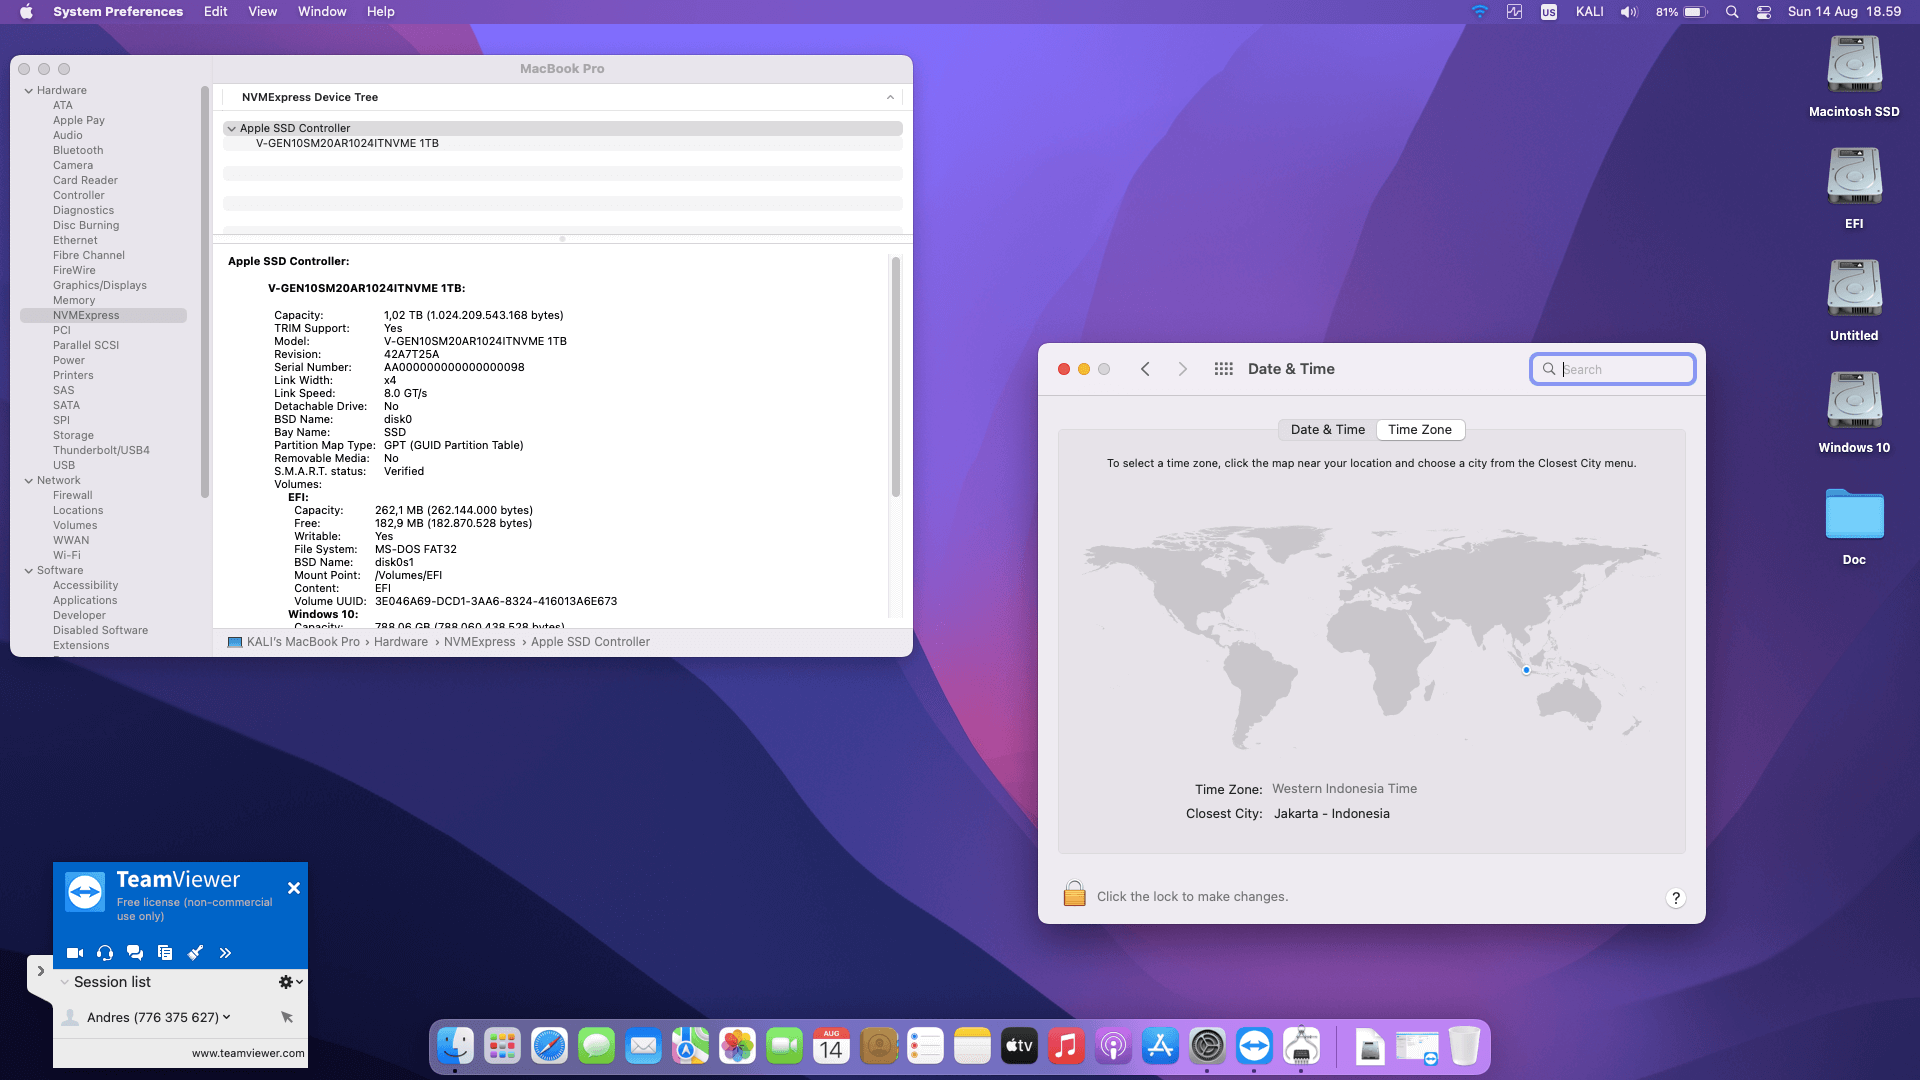Open TeamViewer chat bubbles icon

pyautogui.click(x=135, y=953)
